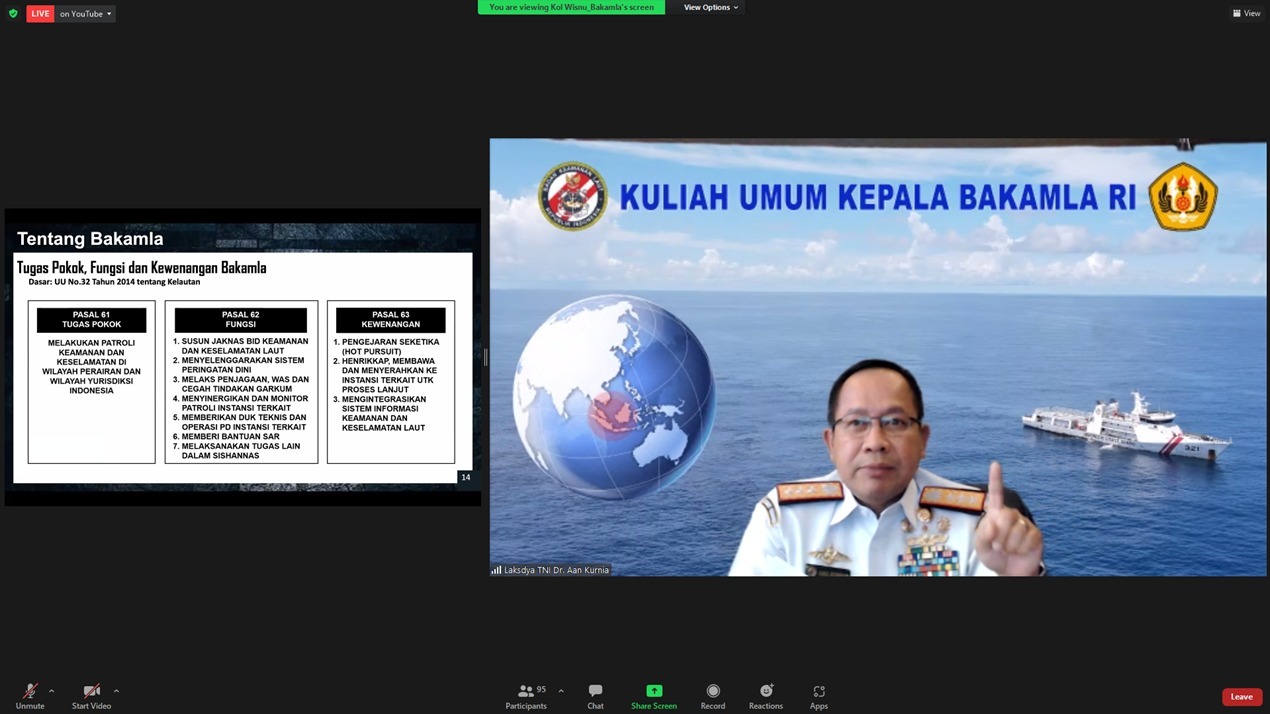Screen dimensions: 1270x714
Task: Open the Reactions menu
Action: click(x=766, y=691)
